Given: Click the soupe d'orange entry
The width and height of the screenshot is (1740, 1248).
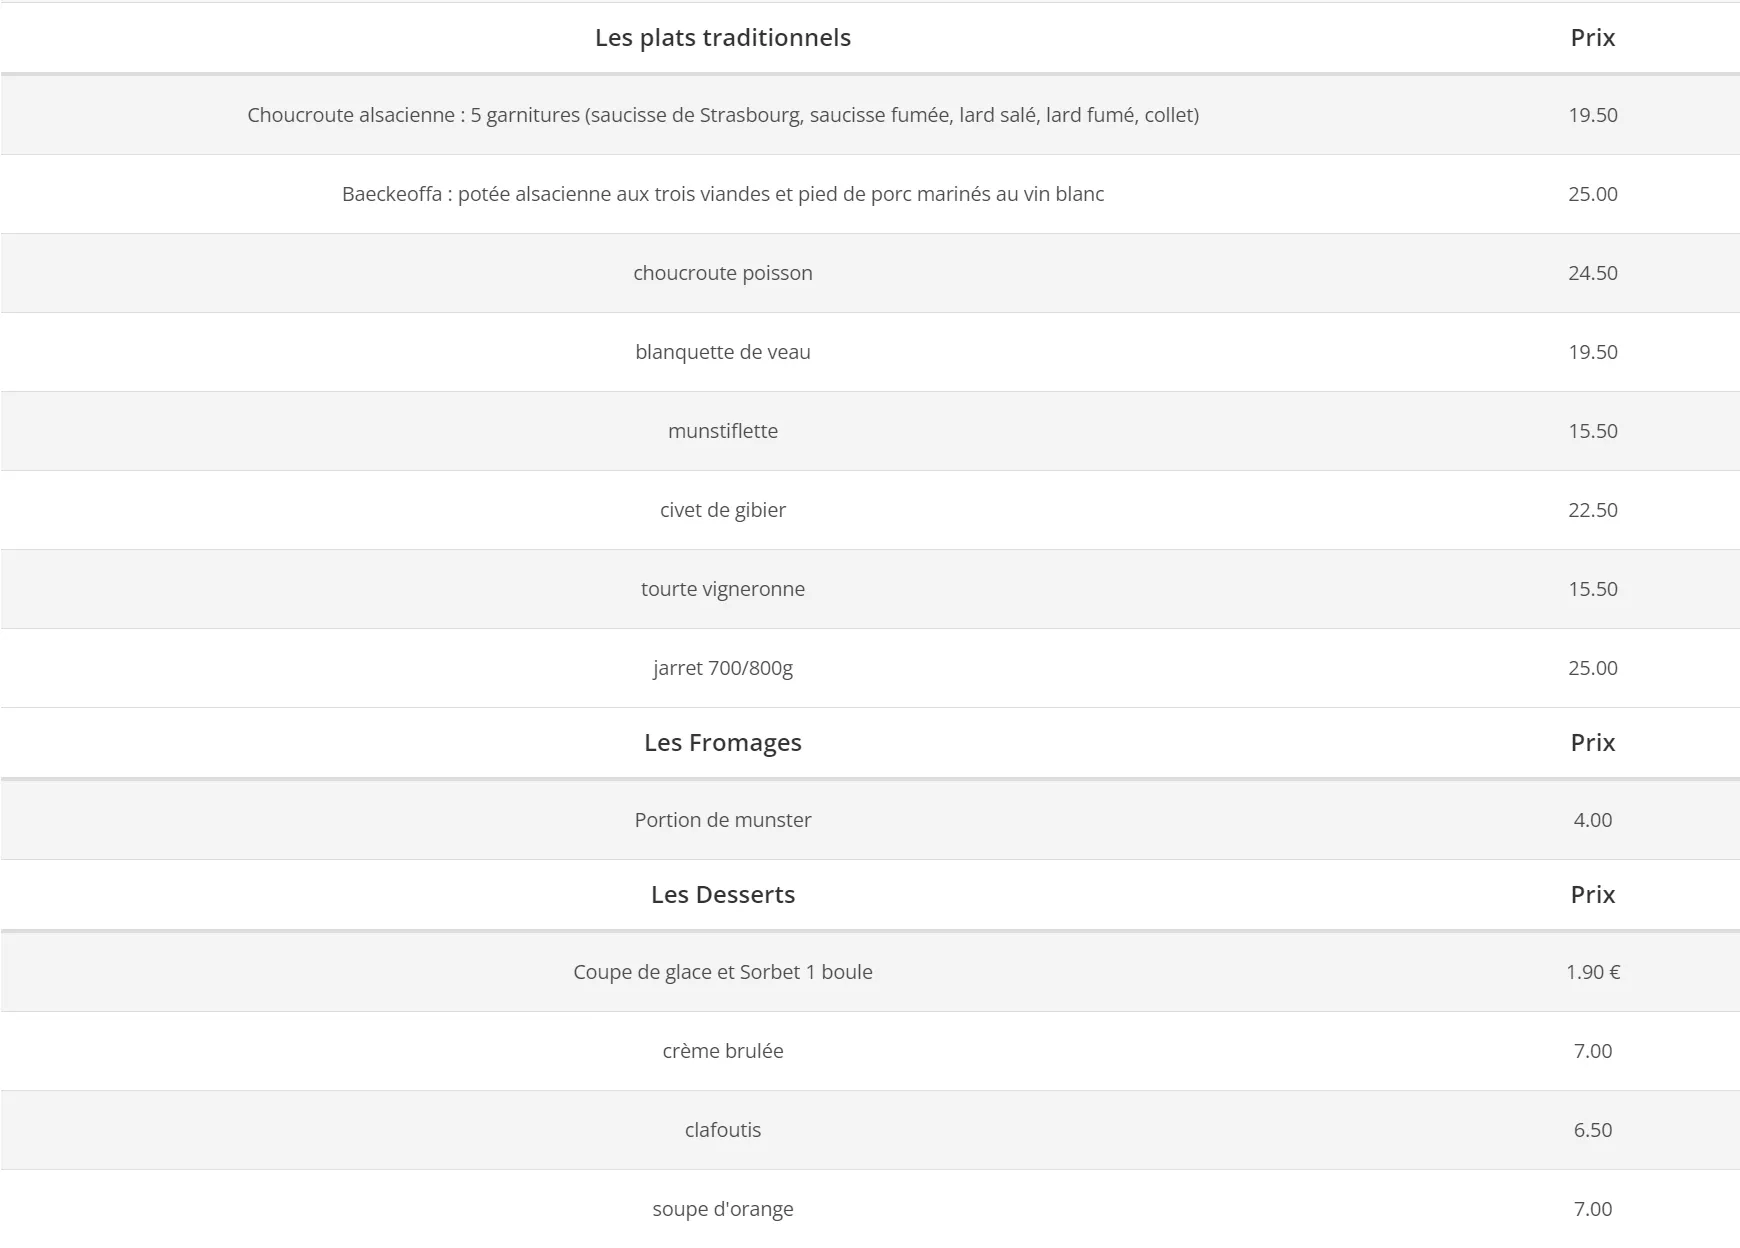Looking at the screenshot, I should [722, 1209].
